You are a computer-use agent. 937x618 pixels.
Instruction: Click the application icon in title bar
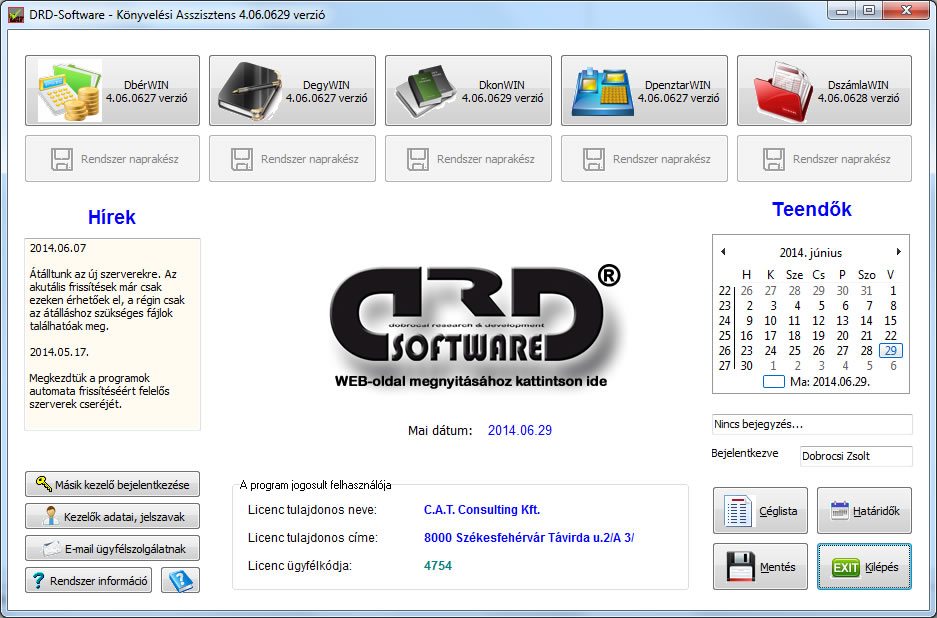tap(16, 15)
